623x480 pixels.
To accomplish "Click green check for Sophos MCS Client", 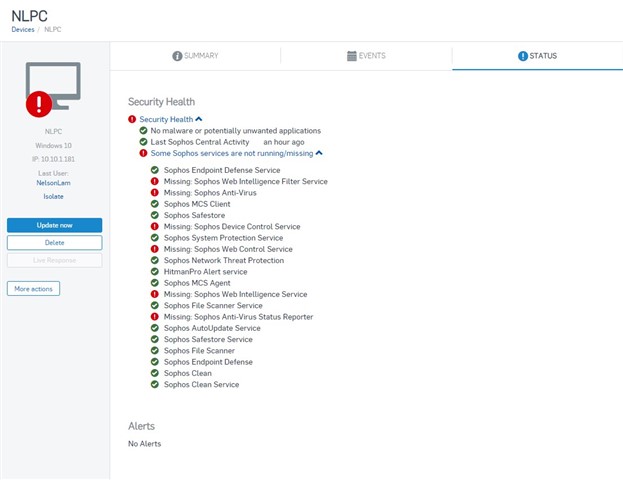I will (155, 204).
